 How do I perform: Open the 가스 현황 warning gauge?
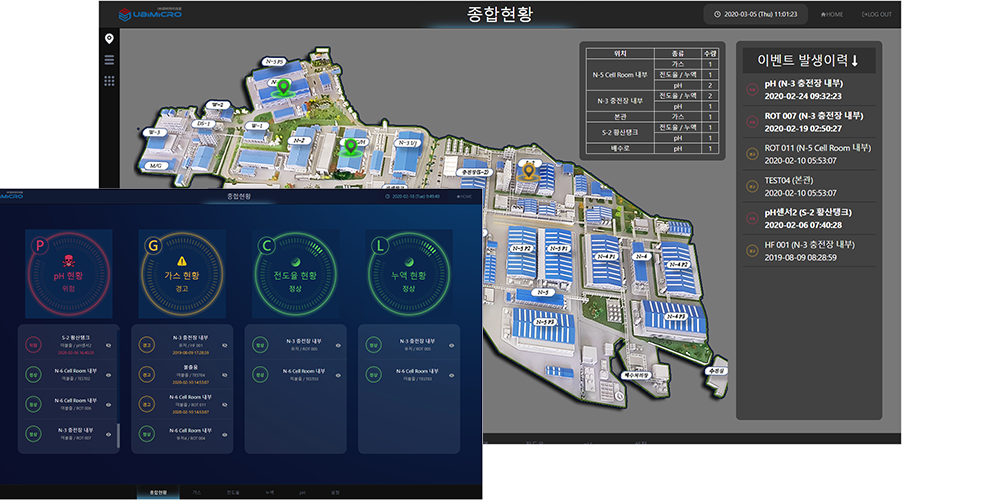pyautogui.click(x=182, y=271)
